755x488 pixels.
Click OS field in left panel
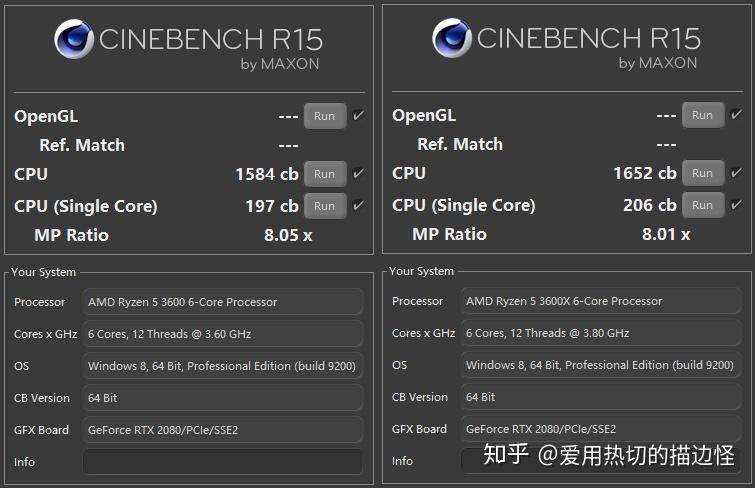pos(222,366)
